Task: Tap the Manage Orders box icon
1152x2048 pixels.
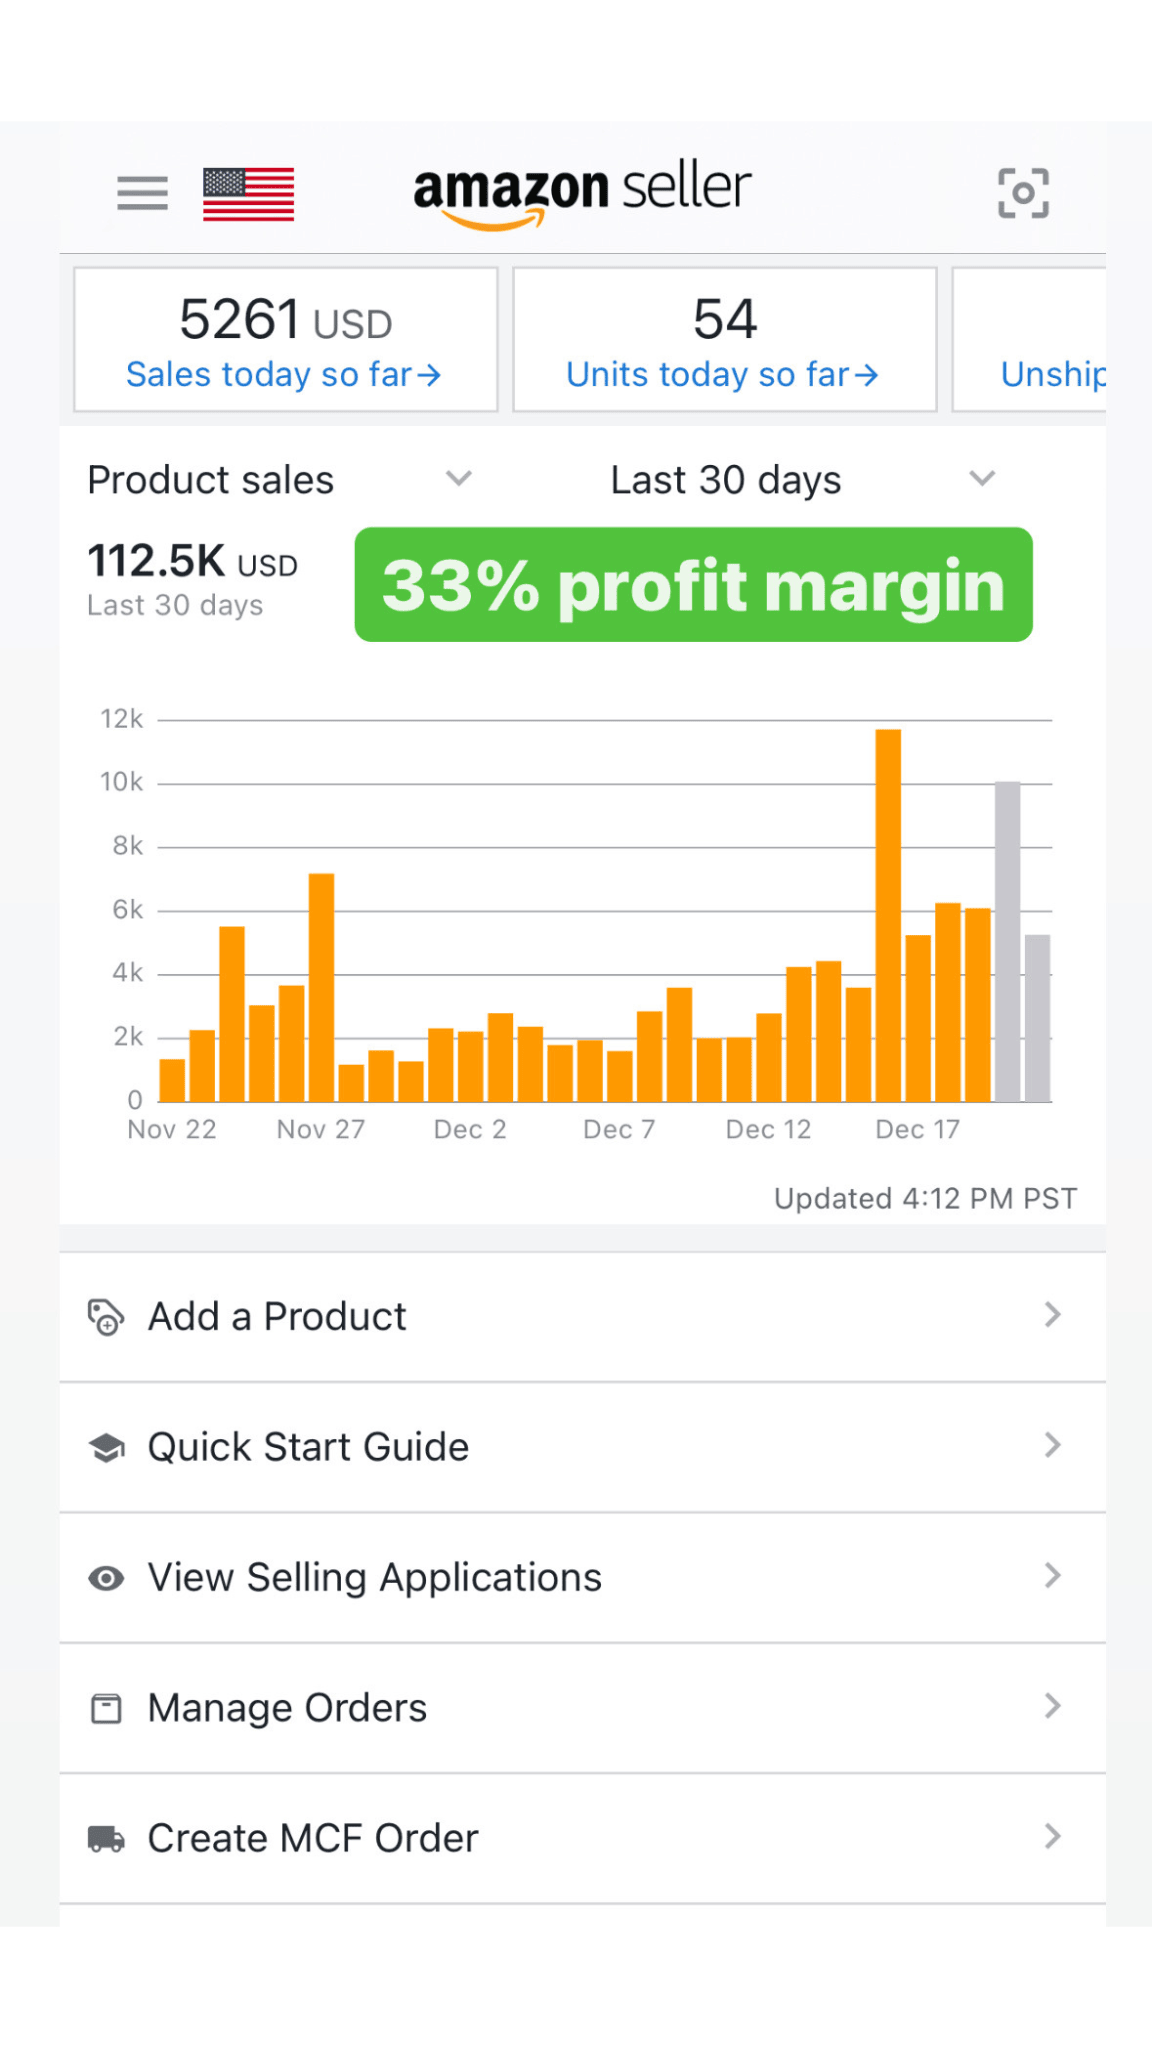Action: (x=106, y=1708)
